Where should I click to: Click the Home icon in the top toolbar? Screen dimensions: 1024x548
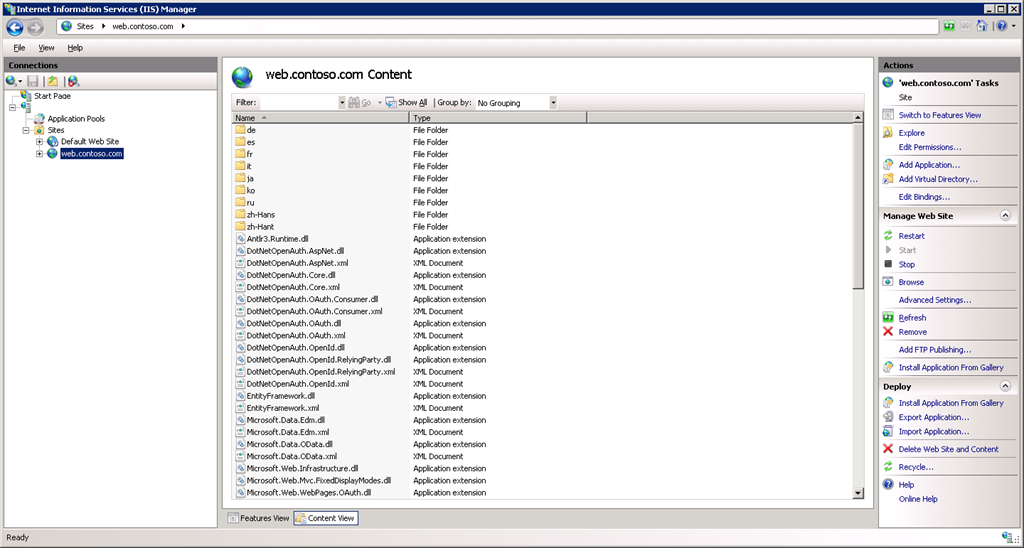982,26
